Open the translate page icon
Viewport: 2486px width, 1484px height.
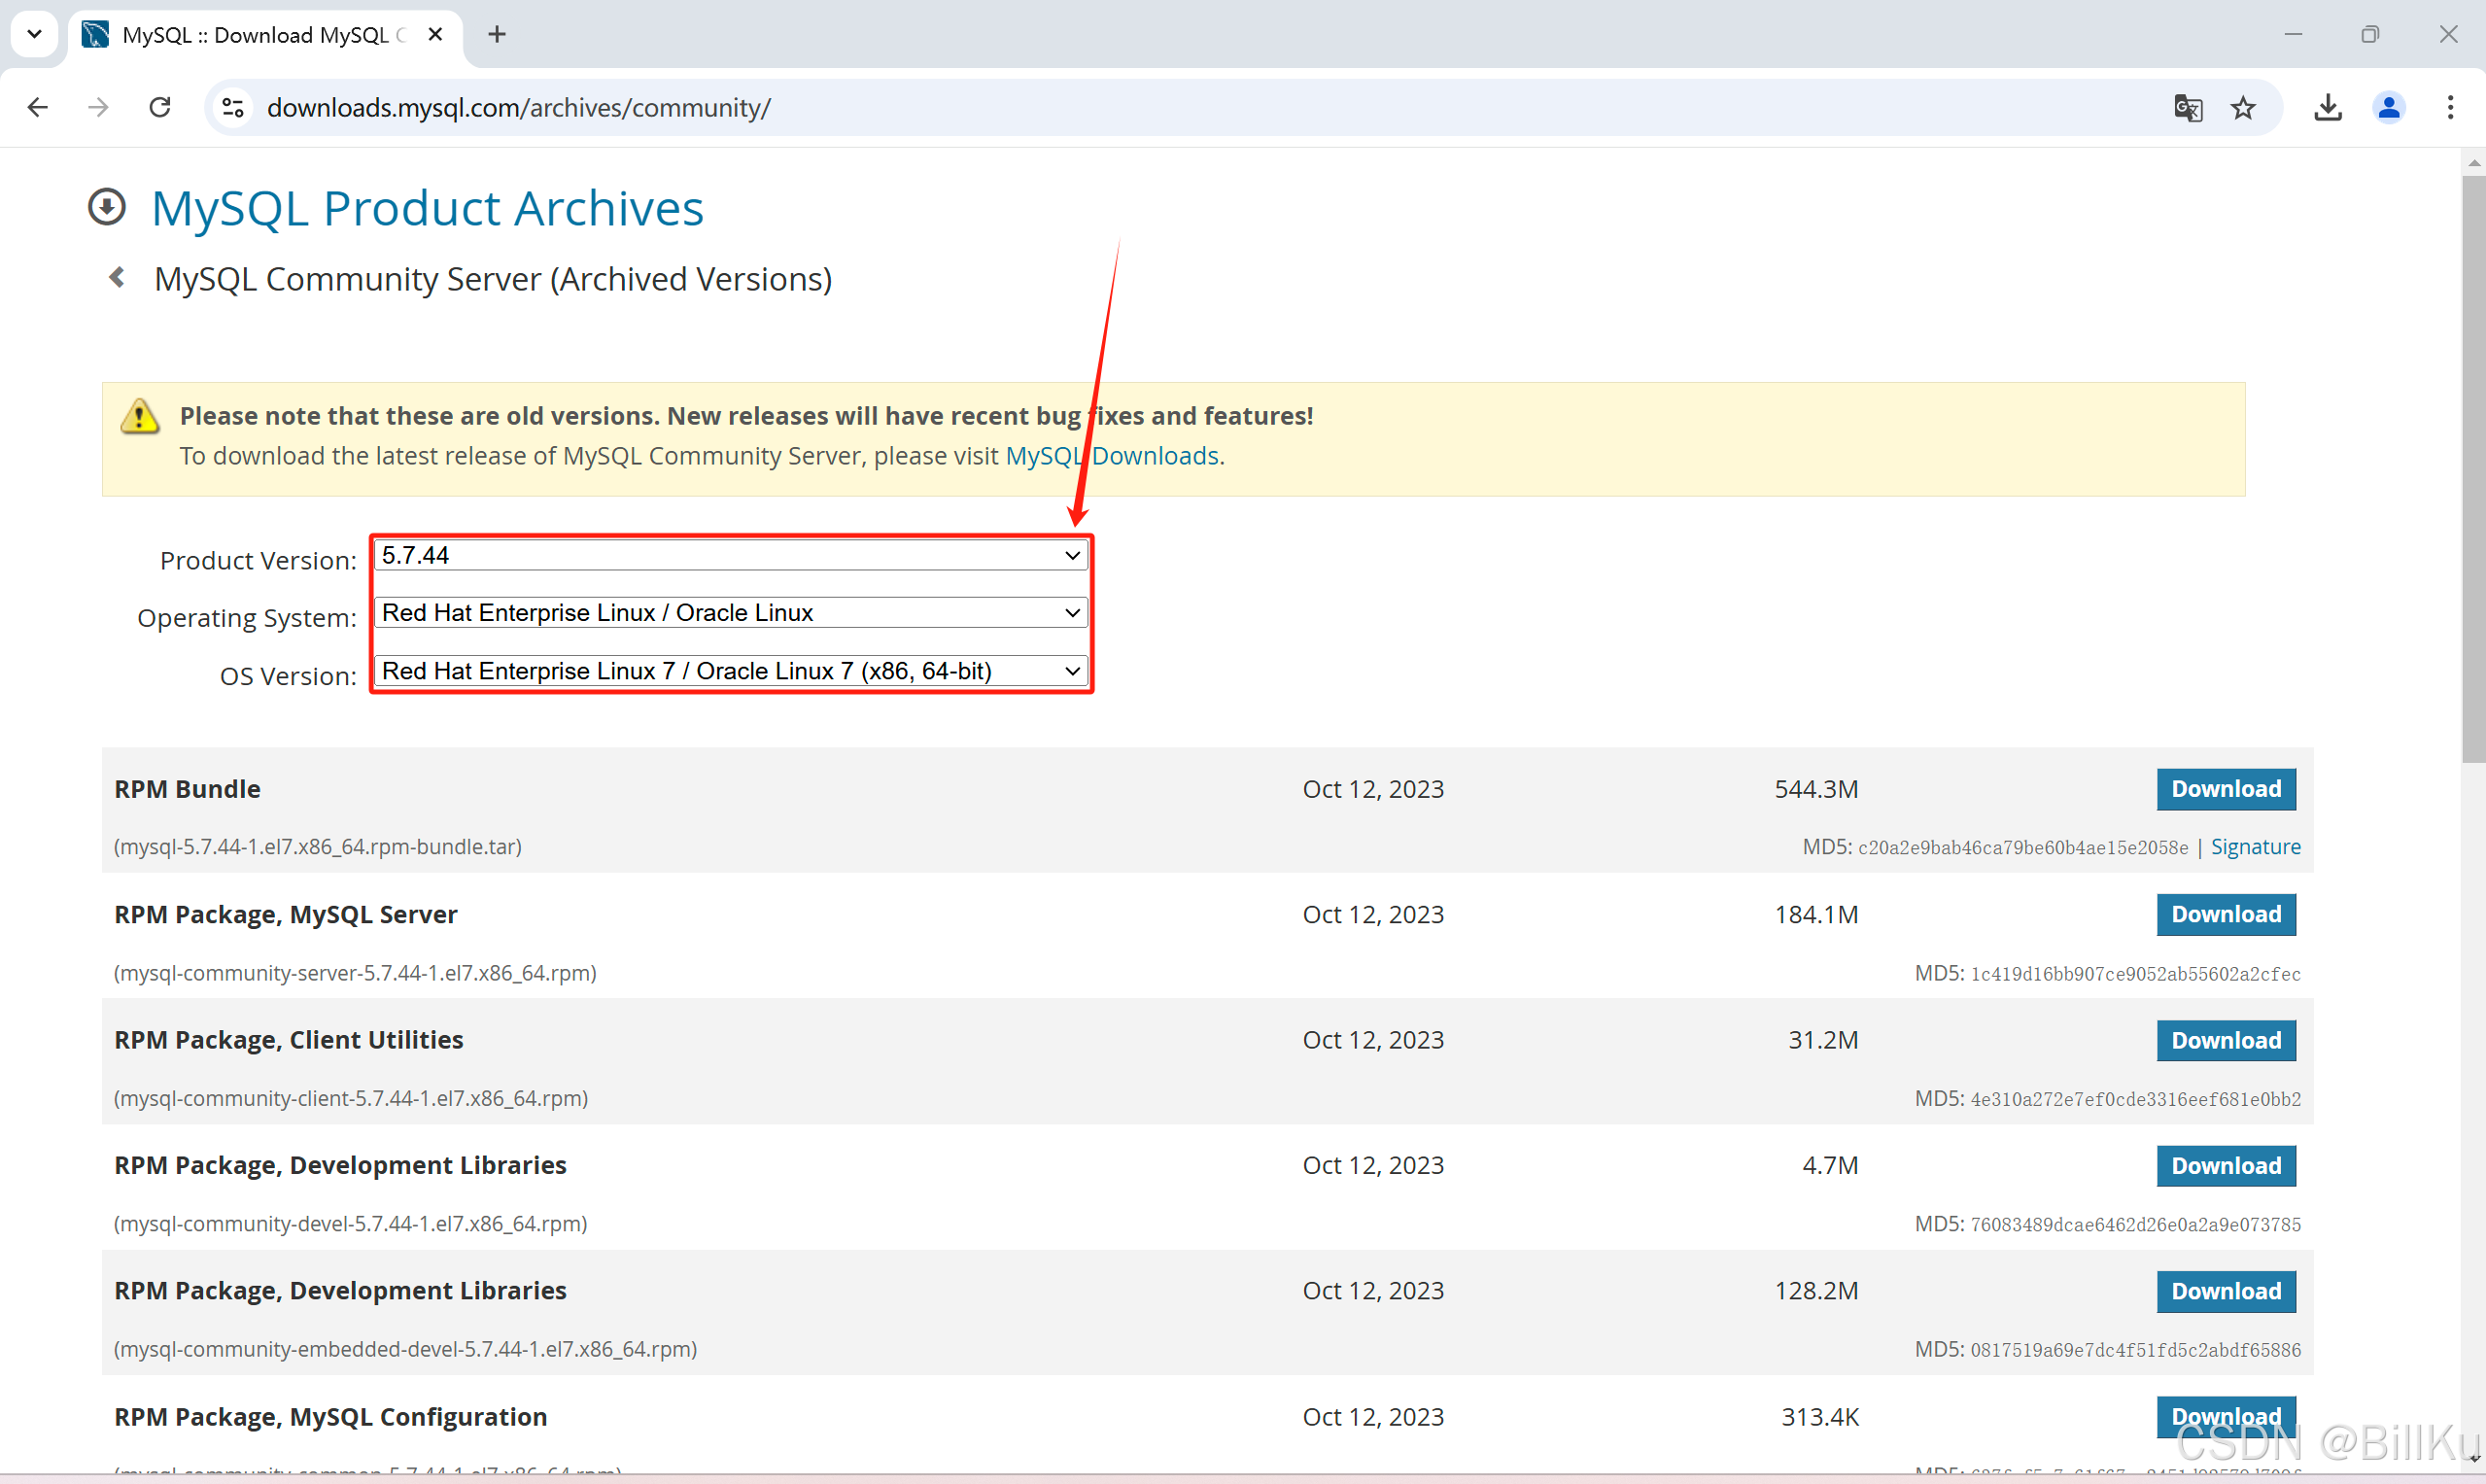tap(2187, 107)
